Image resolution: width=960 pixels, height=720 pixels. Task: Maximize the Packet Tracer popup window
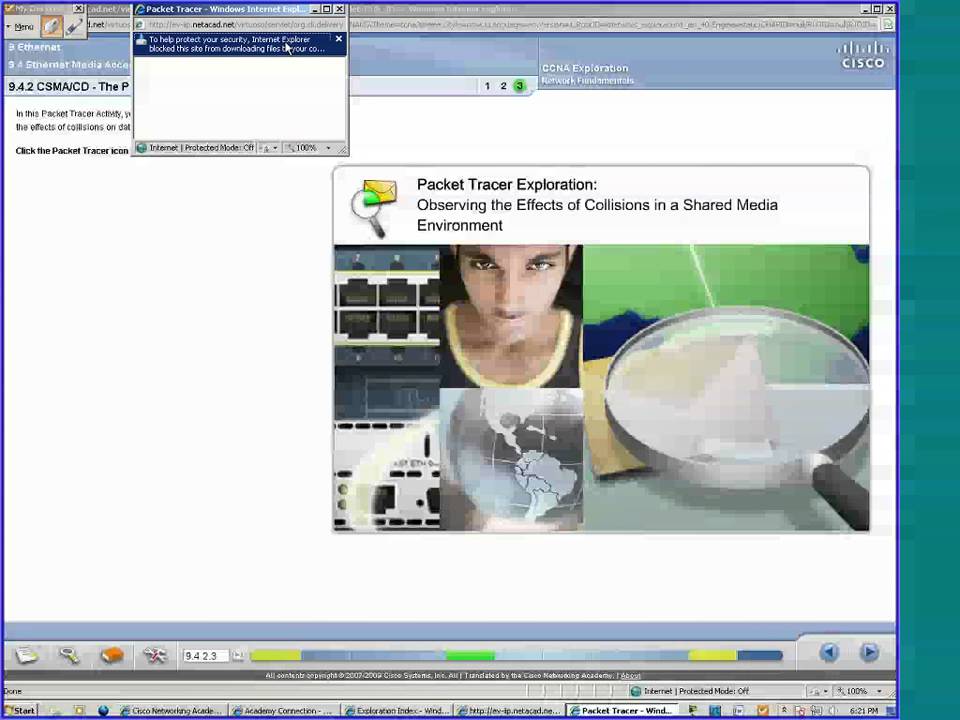point(327,9)
